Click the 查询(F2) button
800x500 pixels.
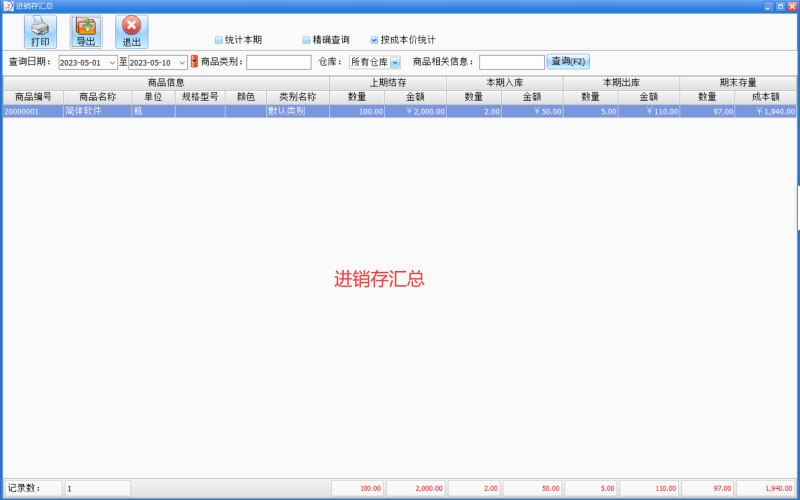[568, 62]
